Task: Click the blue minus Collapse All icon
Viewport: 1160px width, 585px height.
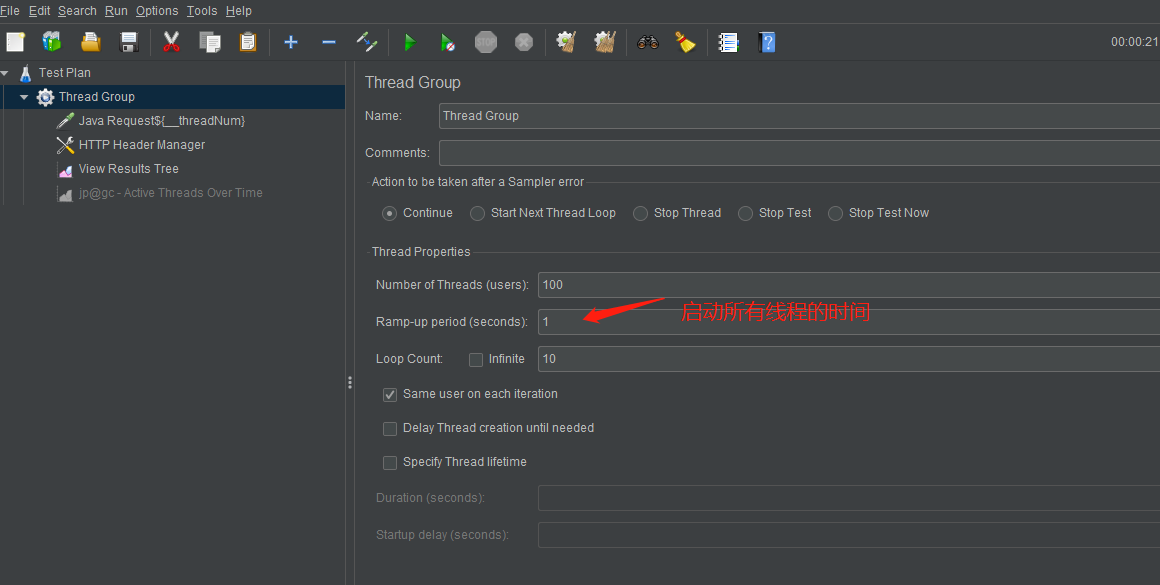Action: (329, 42)
